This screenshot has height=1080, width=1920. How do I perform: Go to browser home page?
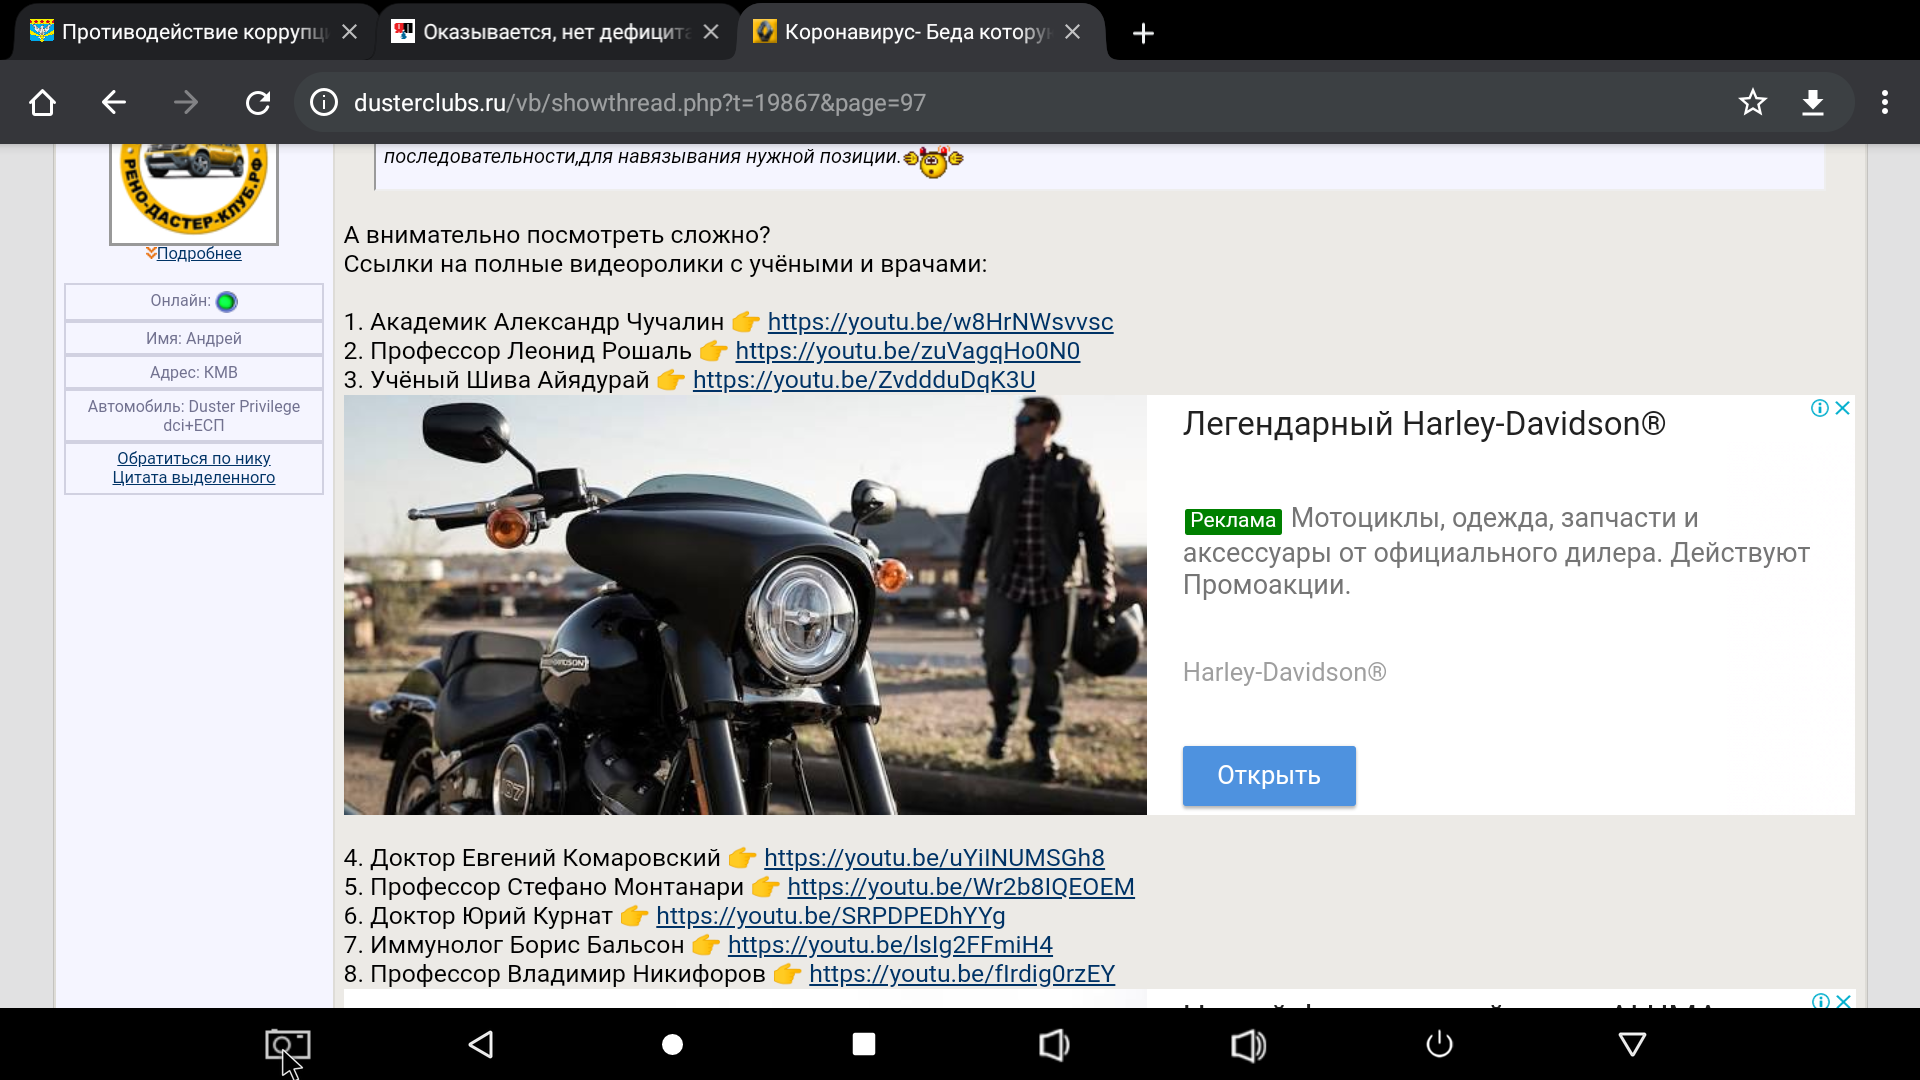[42, 102]
